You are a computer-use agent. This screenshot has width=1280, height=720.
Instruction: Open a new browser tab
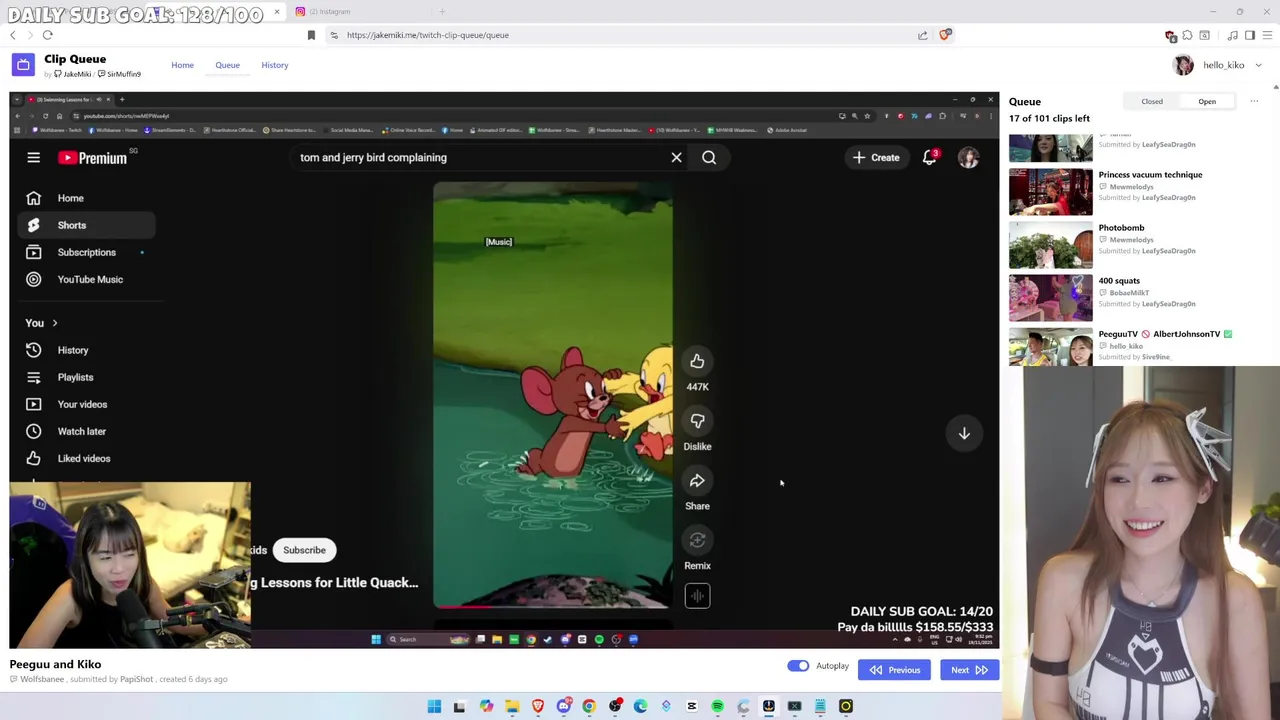442,11
